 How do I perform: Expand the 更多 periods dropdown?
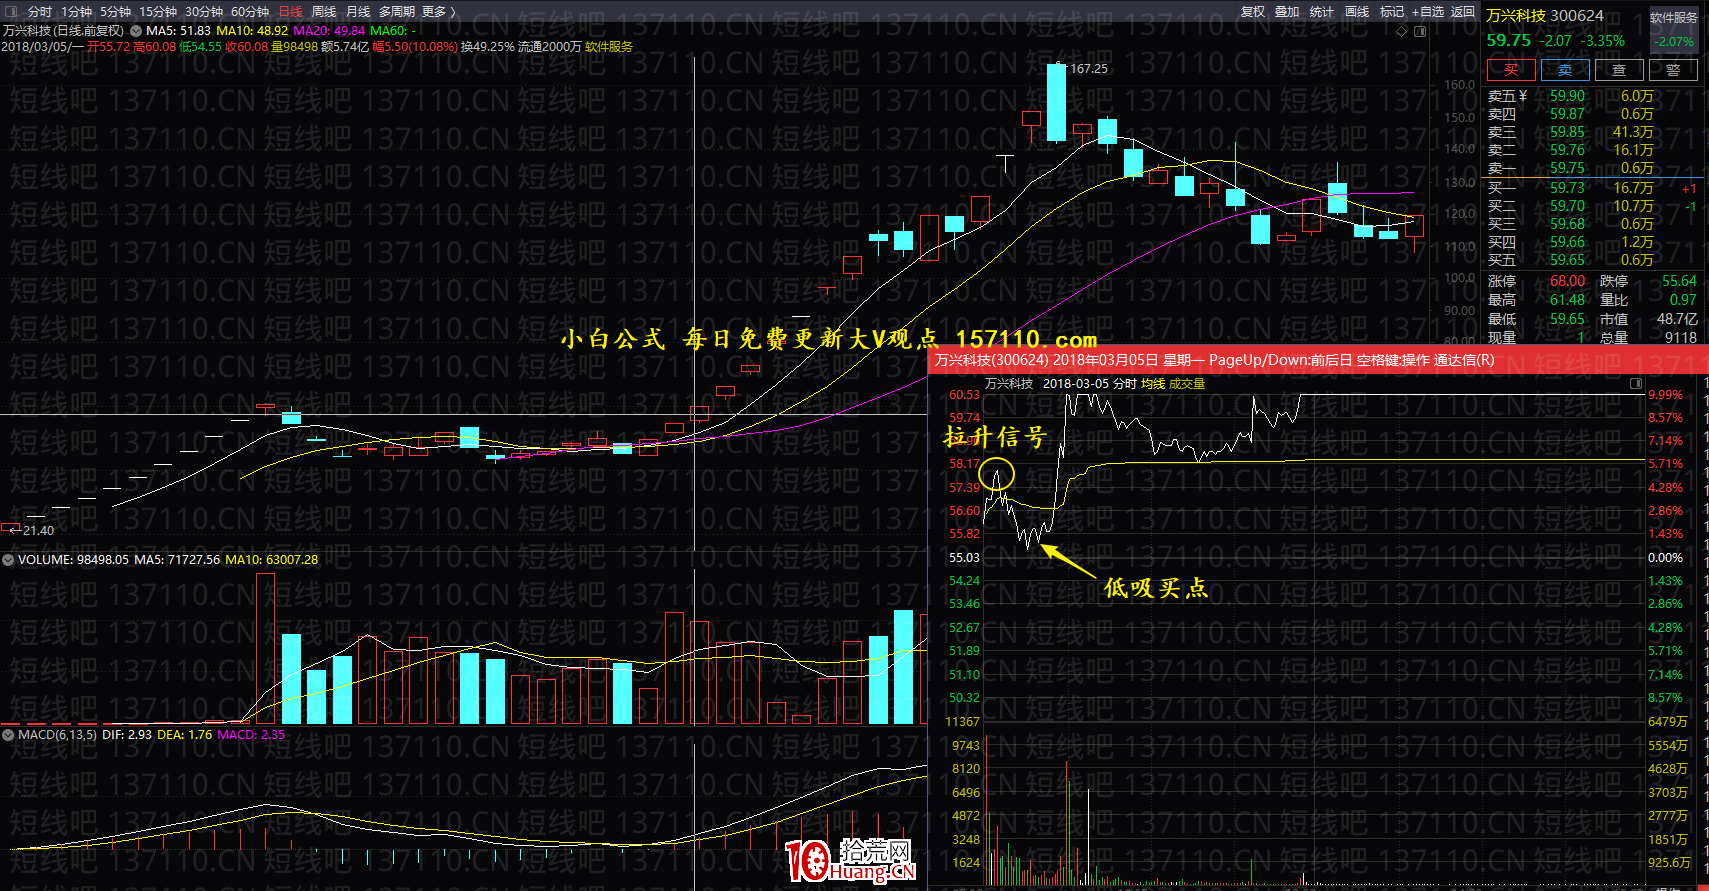439,12
